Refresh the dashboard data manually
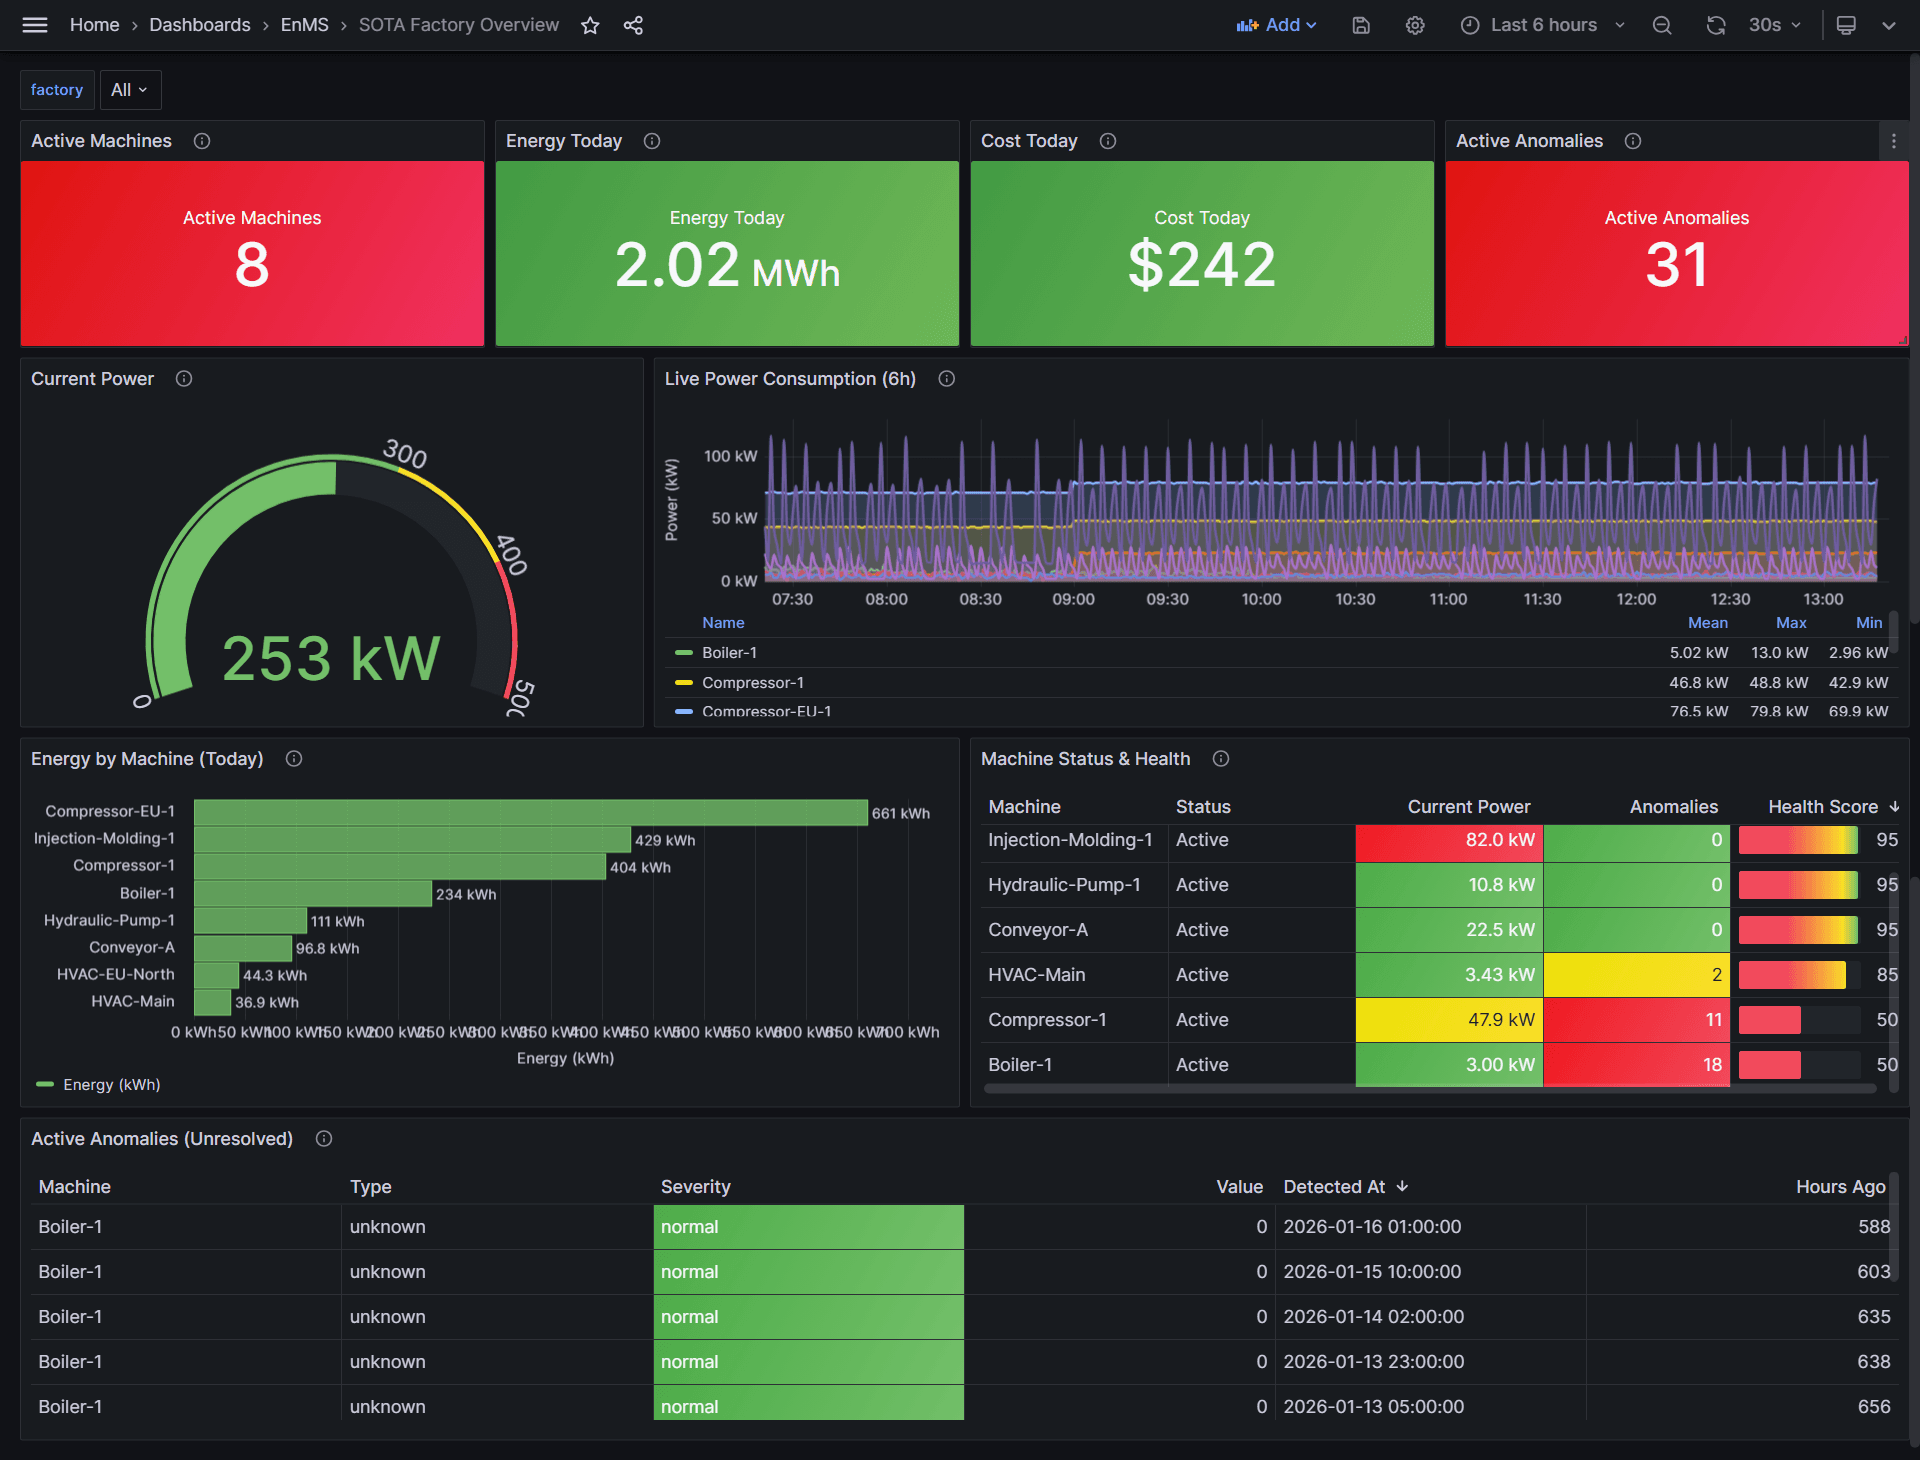This screenshot has height=1460, width=1920. pos(1716,25)
